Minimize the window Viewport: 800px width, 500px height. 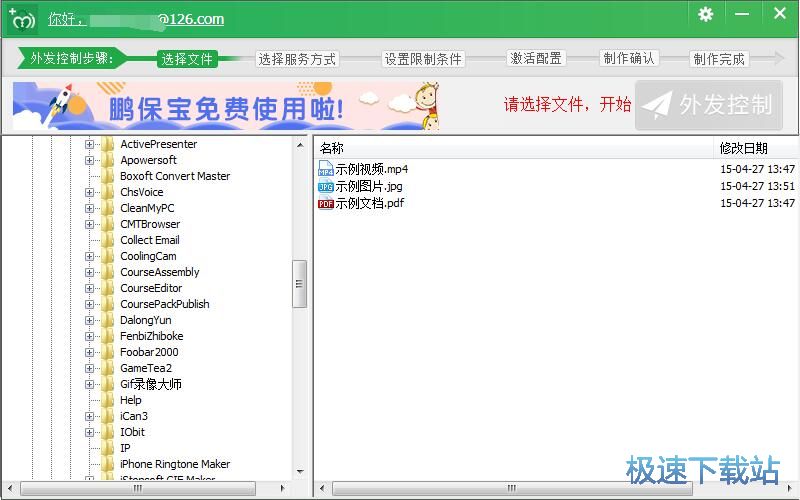tap(742, 14)
